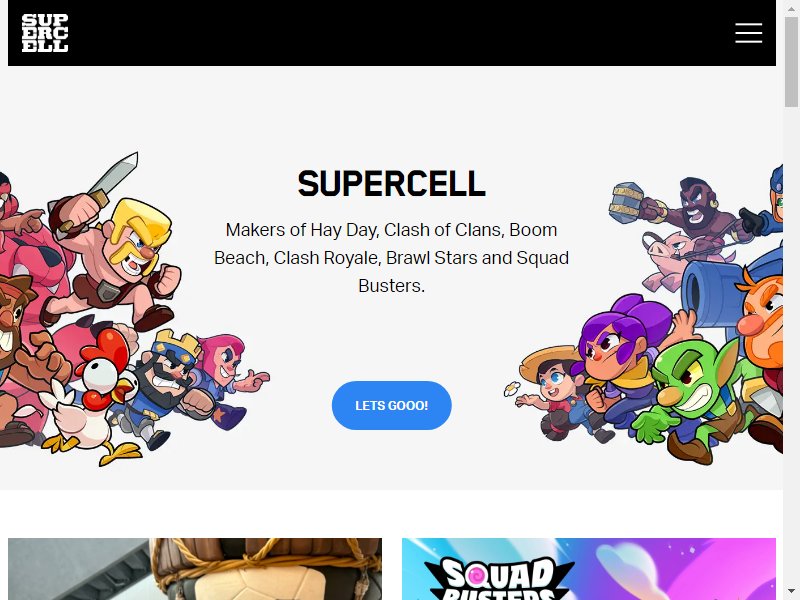Viewport: 800px width, 600px height.
Task: Open the hamburger menu
Action: (x=748, y=33)
